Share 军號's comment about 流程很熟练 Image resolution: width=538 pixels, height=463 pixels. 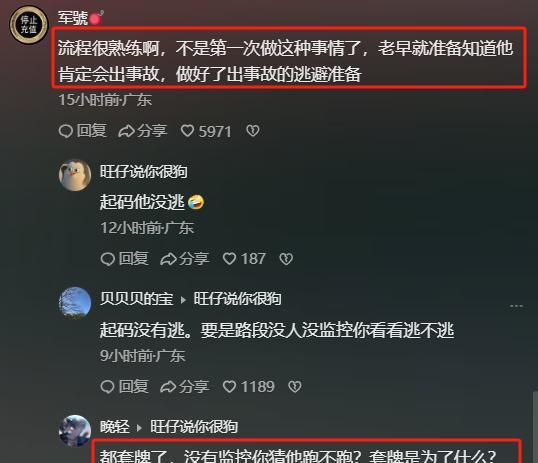point(143,131)
